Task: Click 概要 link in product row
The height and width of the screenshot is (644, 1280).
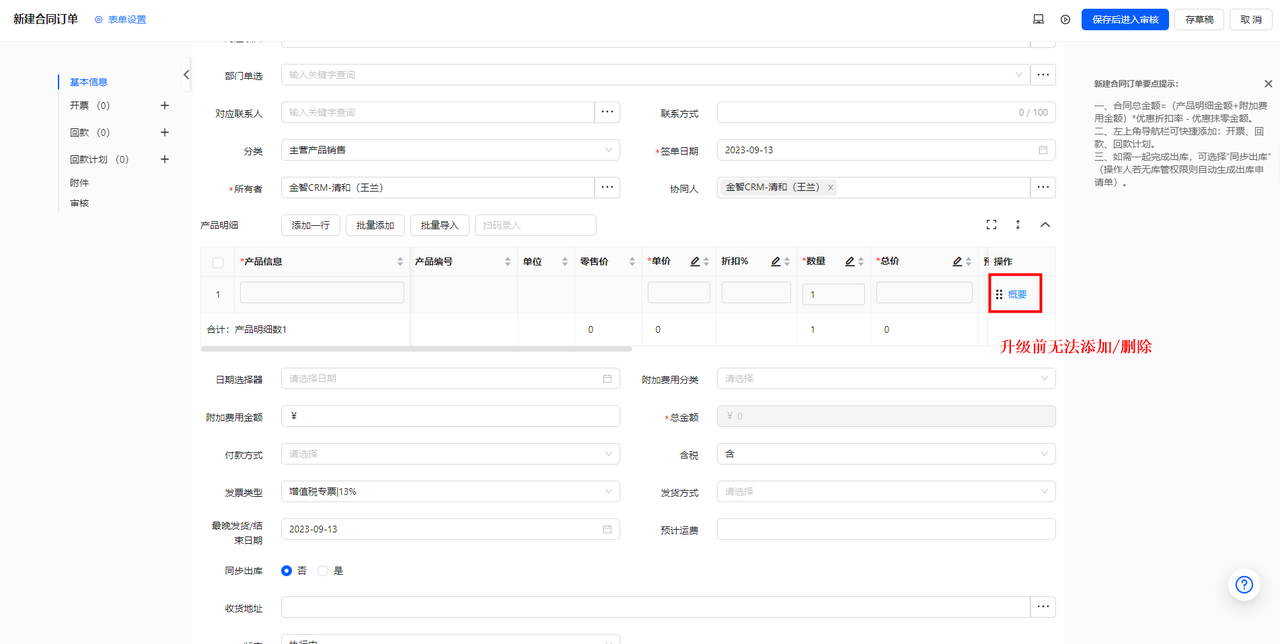Action: (x=1017, y=294)
